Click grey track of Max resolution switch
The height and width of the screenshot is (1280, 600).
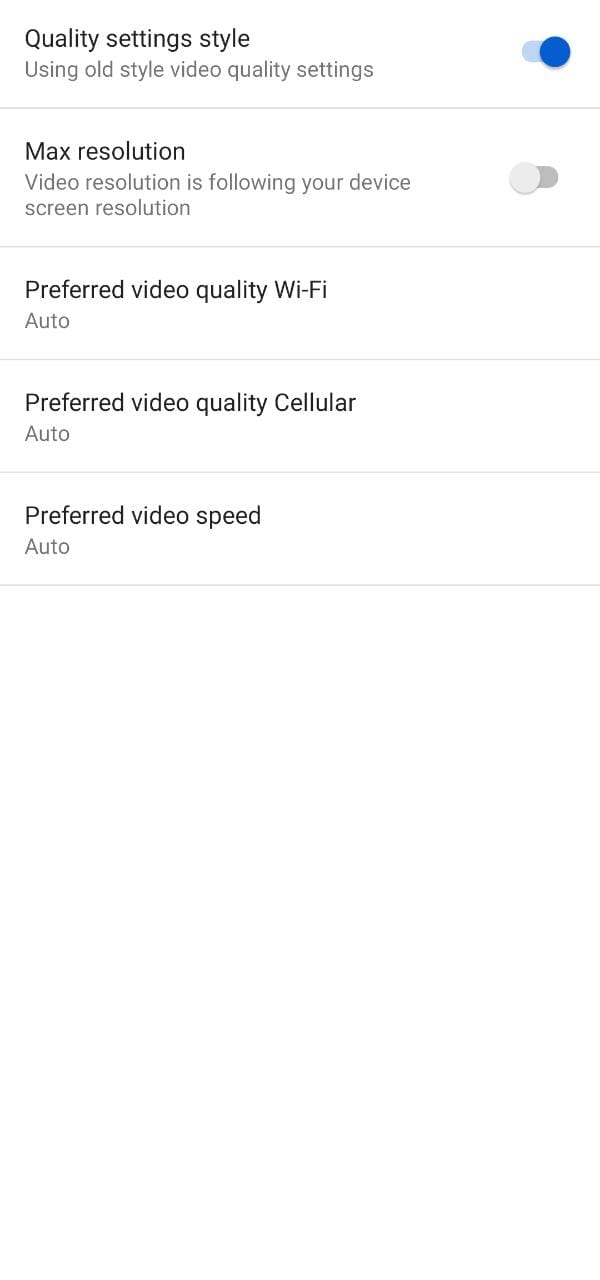[x=549, y=178]
